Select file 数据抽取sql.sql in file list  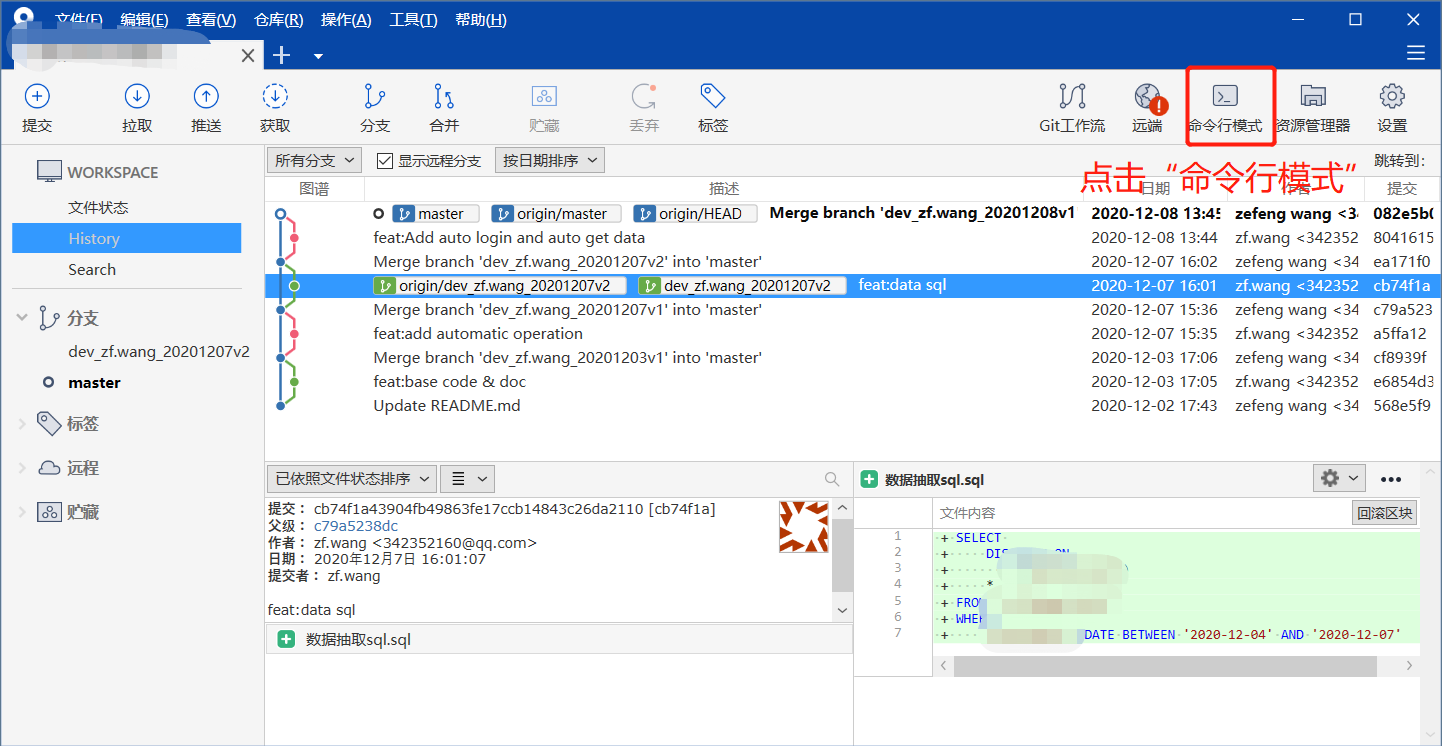(x=559, y=640)
